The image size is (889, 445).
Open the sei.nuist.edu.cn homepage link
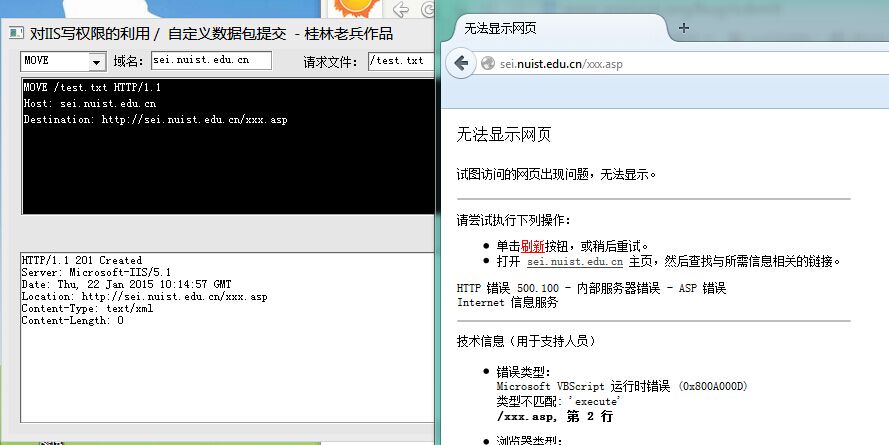575,262
